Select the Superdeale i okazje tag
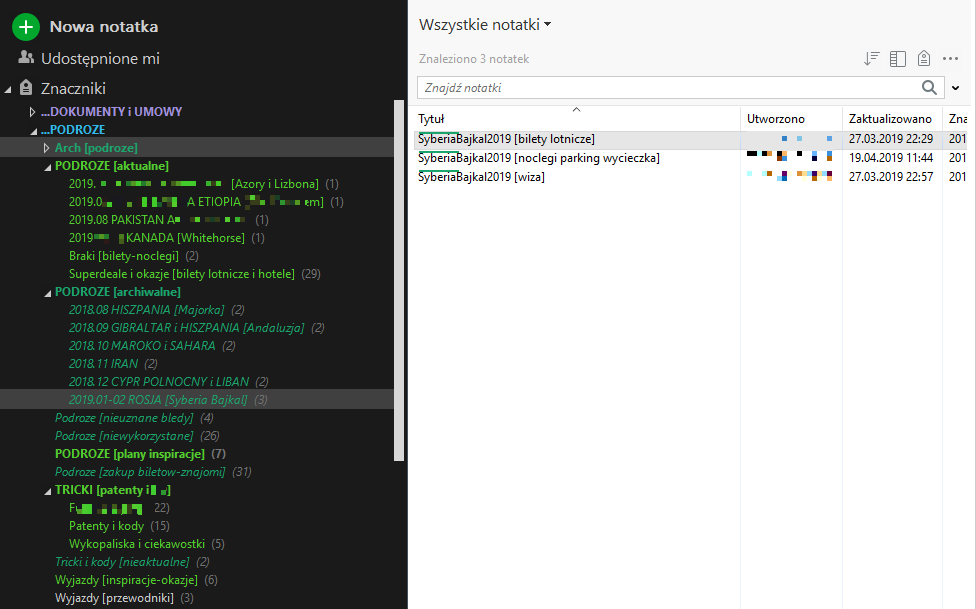The image size is (976, 609). [x=182, y=274]
